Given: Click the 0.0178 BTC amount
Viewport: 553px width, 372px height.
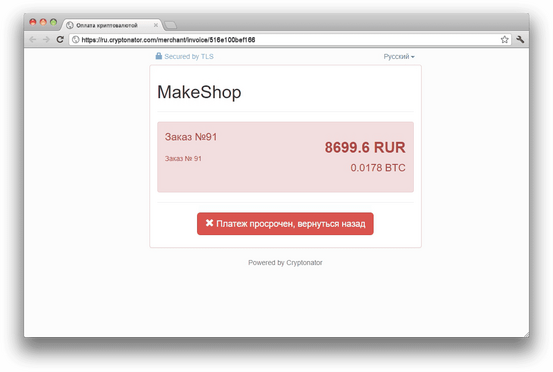Looking at the screenshot, I should [378, 168].
